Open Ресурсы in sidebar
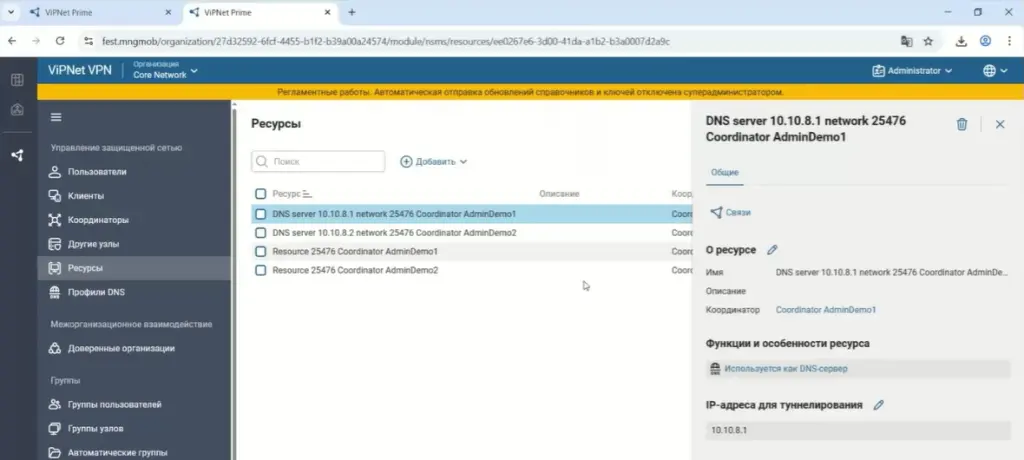The width and height of the screenshot is (1024, 460). coord(134,268)
